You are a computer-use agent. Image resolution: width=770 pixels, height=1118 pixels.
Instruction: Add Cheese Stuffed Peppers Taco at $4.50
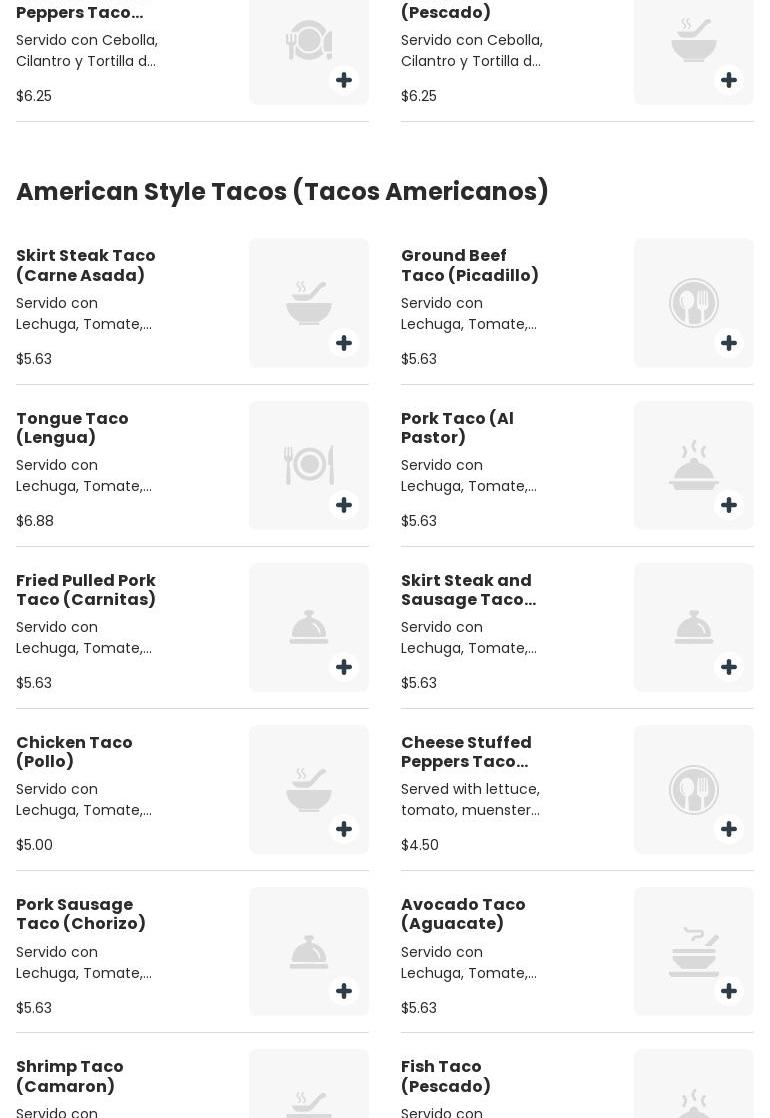[x=729, y=829]
